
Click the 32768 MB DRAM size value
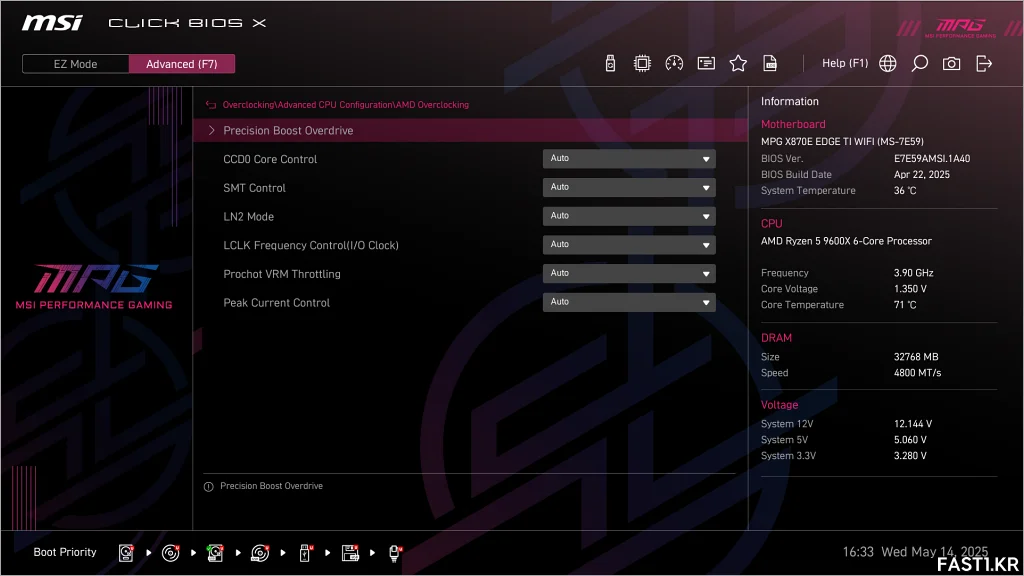(916, 357)
